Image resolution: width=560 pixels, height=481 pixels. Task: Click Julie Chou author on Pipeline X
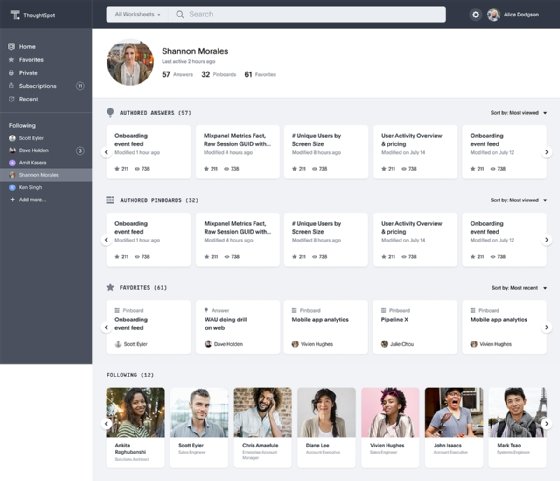coord(398,344)
